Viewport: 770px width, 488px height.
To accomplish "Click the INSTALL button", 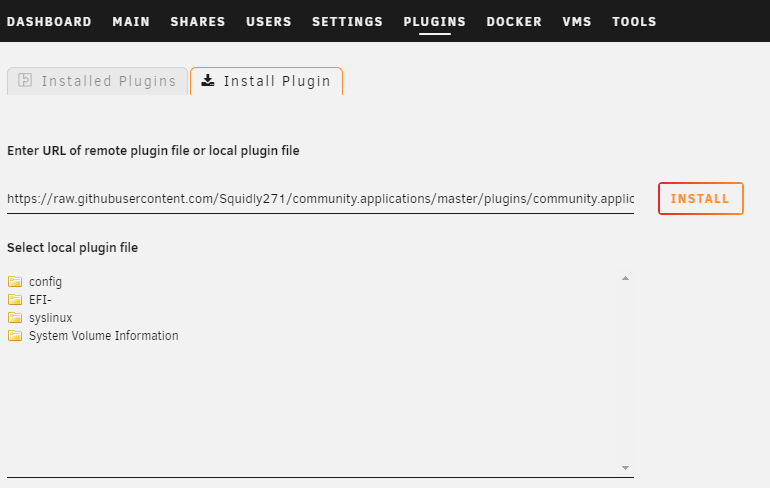I will click(x=701, y=198).
